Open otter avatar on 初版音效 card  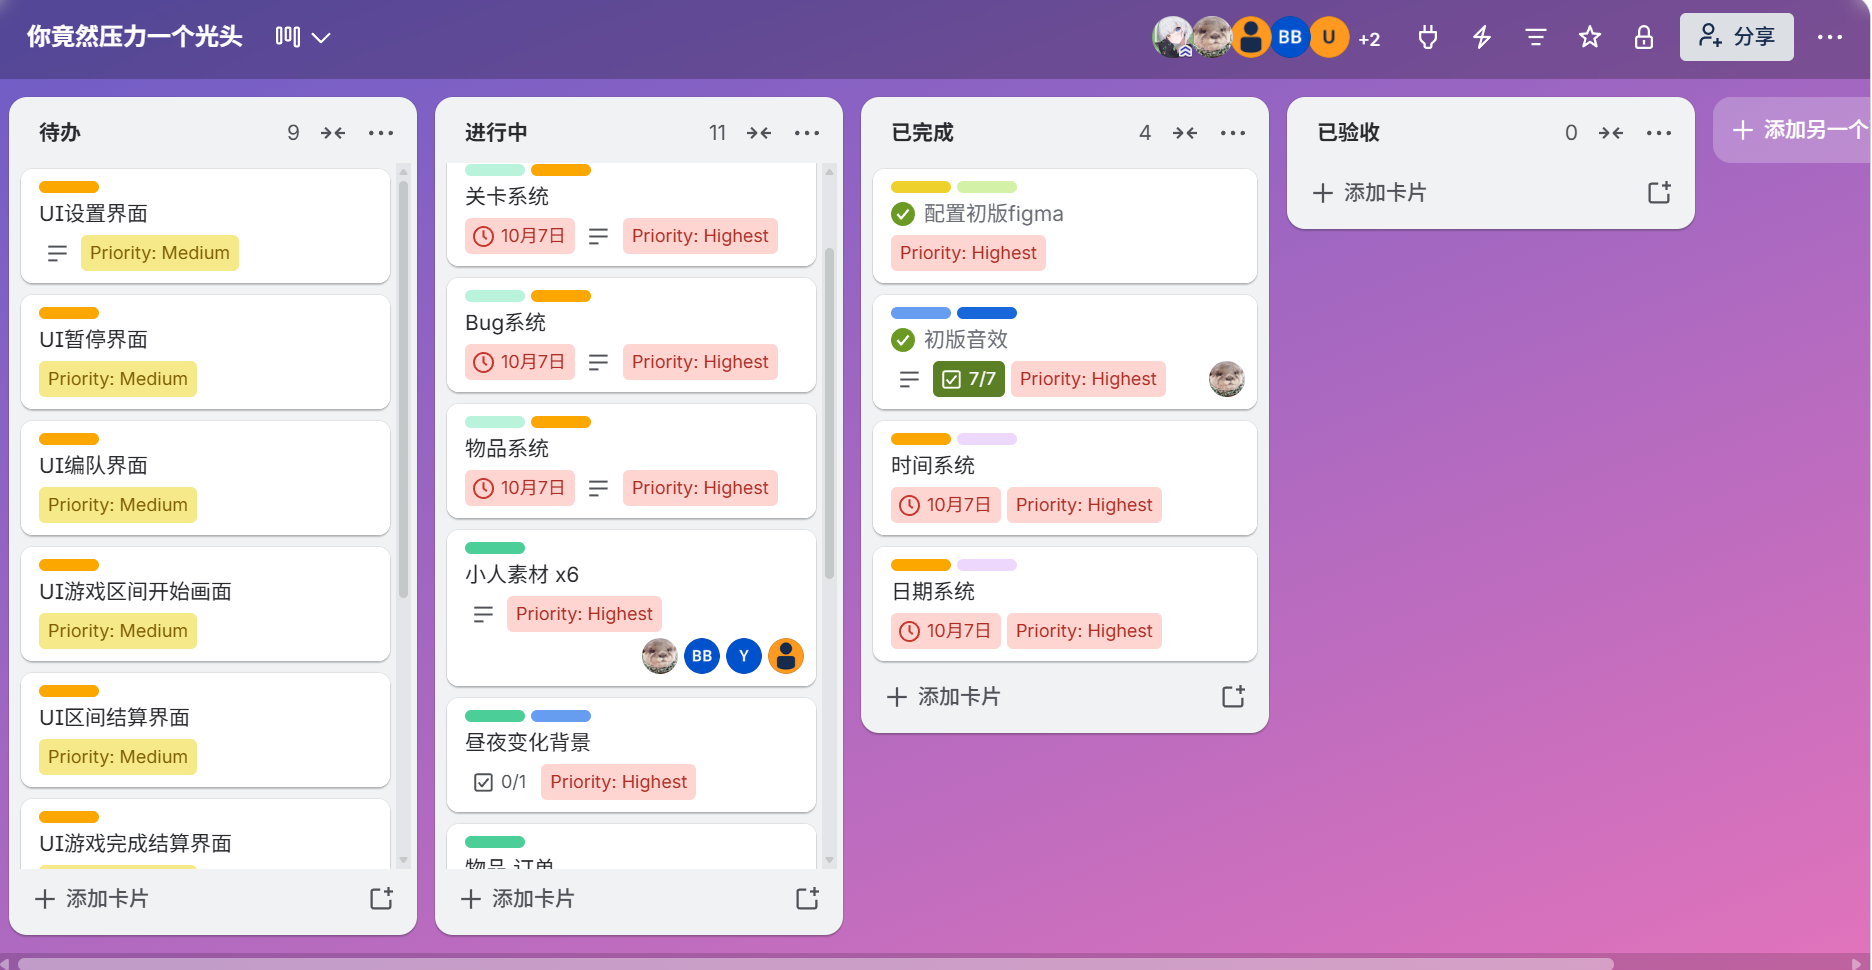click(x=1227, y=379)
